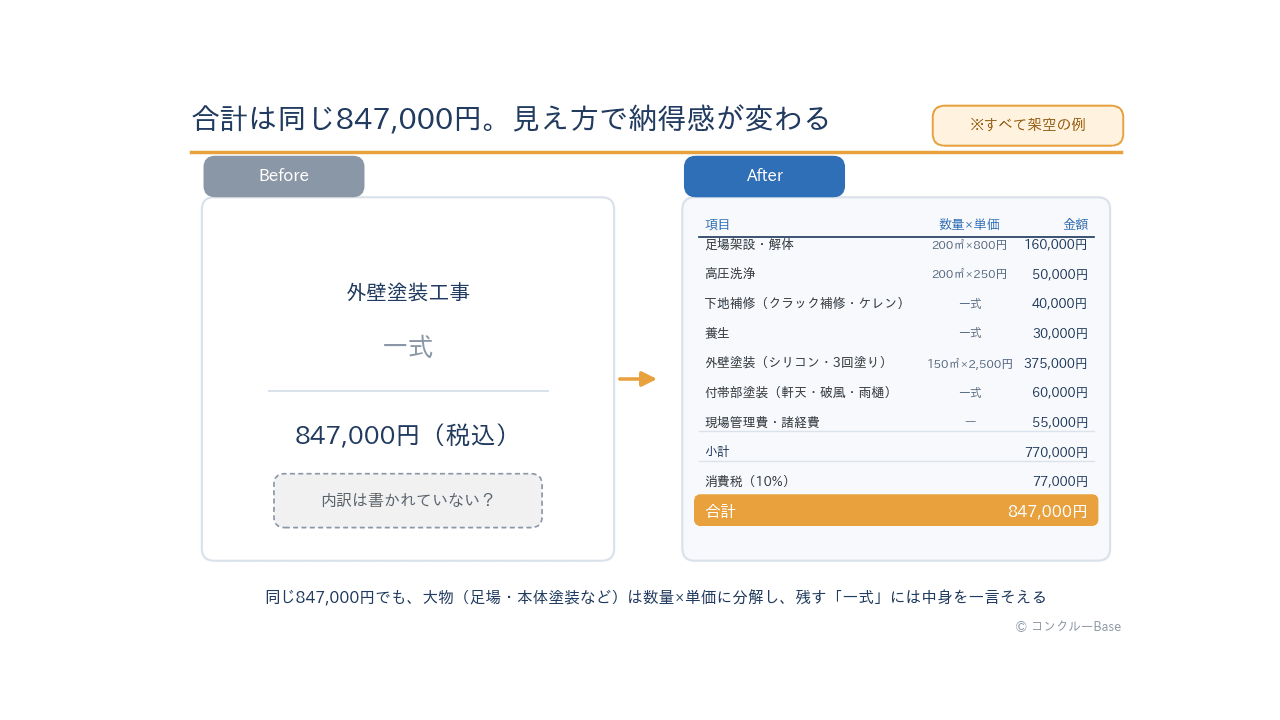Select 下地補修（クラック補修・ケレン） row label
This screenshot has width=1280, height=720.
coord(807,303)
